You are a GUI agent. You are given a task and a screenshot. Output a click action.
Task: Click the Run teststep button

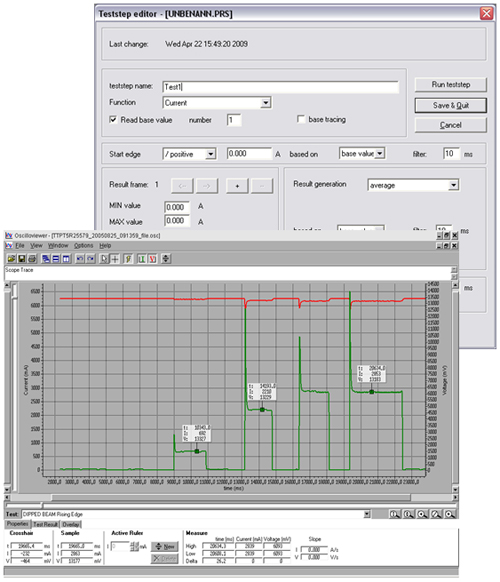(451, 85)
